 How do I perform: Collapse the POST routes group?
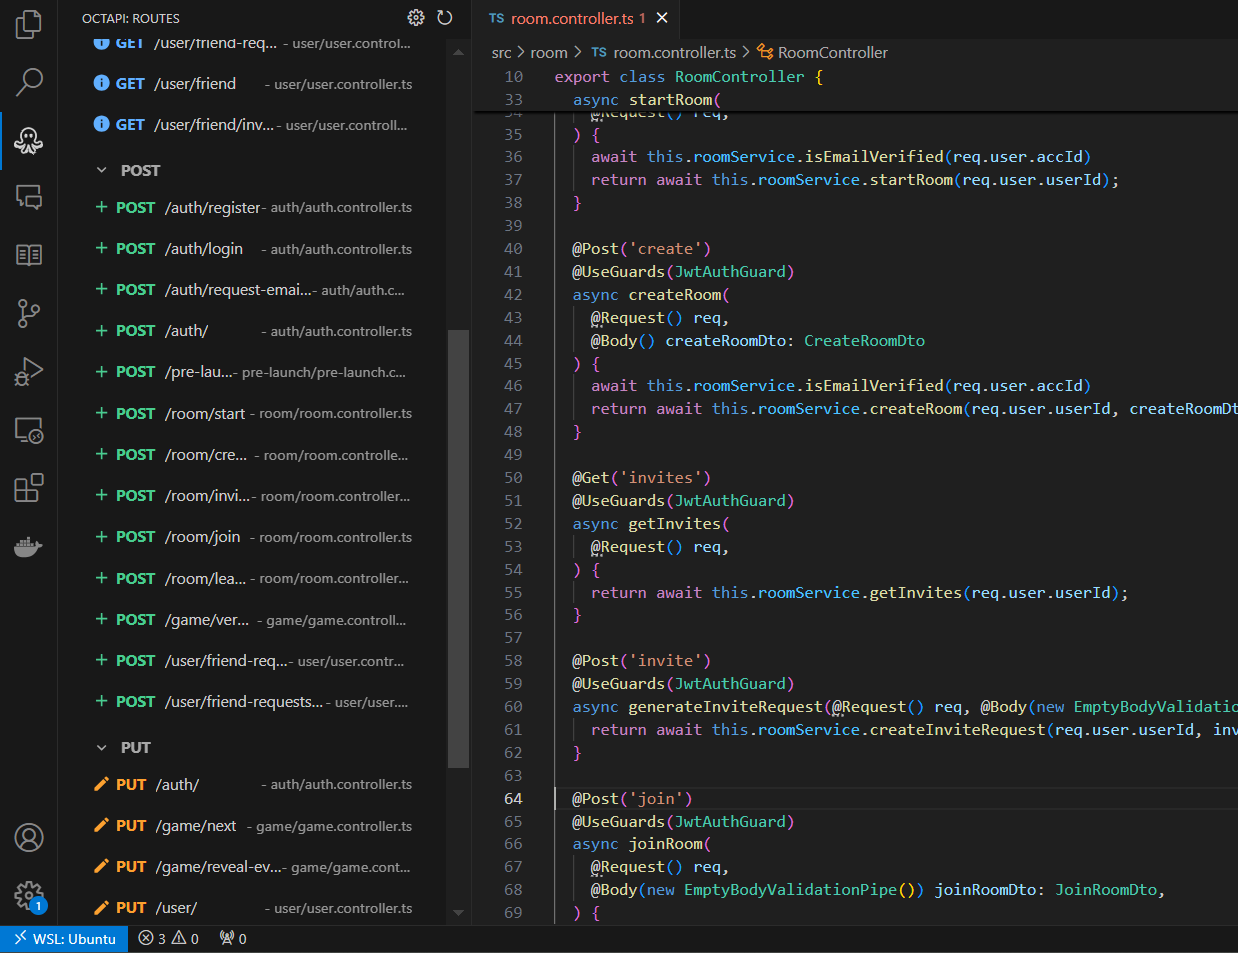pyautogui.click(x=101, y=170)
